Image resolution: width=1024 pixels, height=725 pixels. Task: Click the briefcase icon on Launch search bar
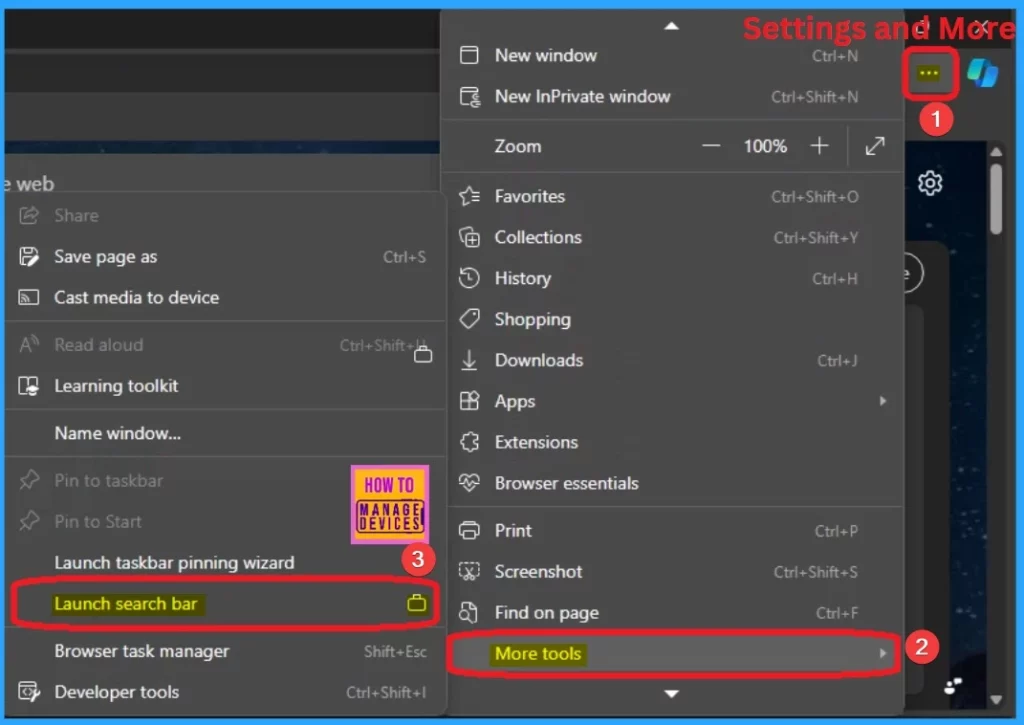tap(417, 603)
